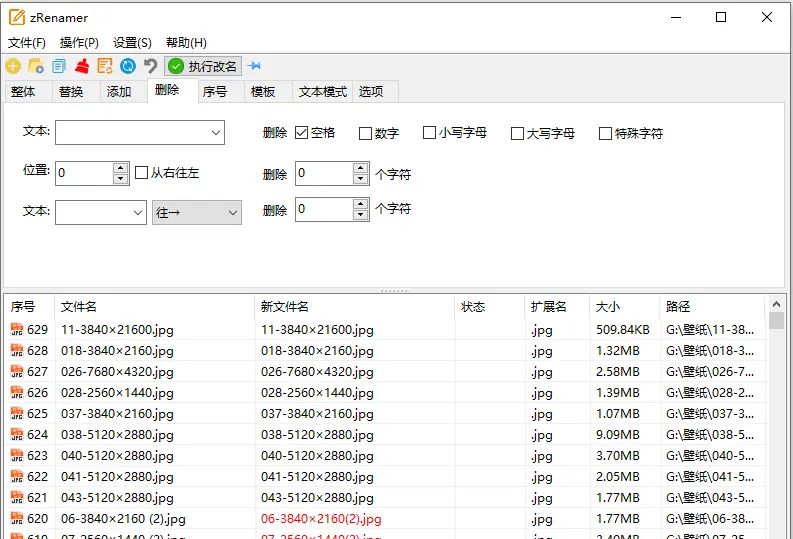Viewport: 793px width, 539px height.
Task: Select file 018-3840×2160.jpg in 文件名 column
Action: point(117,351)
